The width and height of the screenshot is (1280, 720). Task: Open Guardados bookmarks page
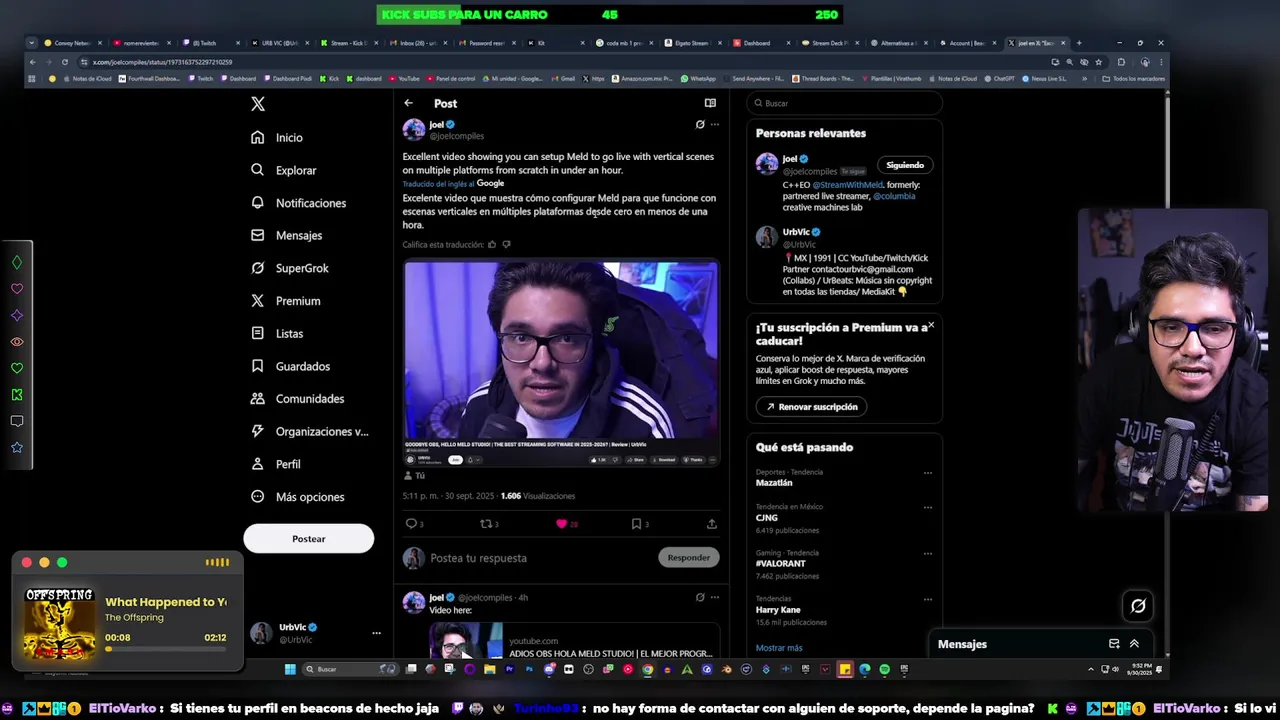(291, 367)
